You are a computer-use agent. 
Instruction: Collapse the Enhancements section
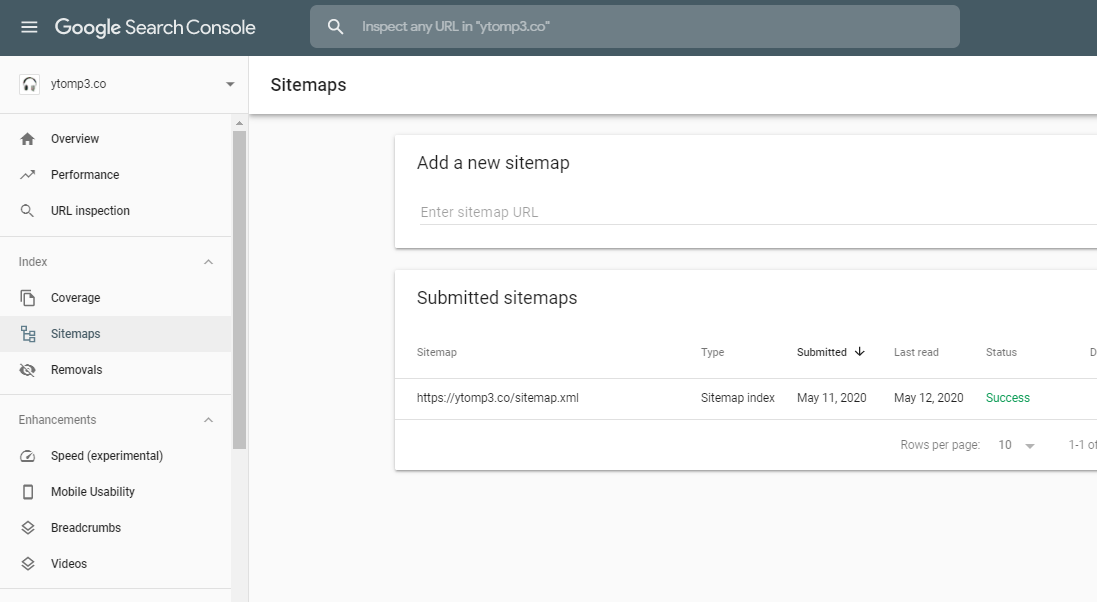(x=208, y=420)
